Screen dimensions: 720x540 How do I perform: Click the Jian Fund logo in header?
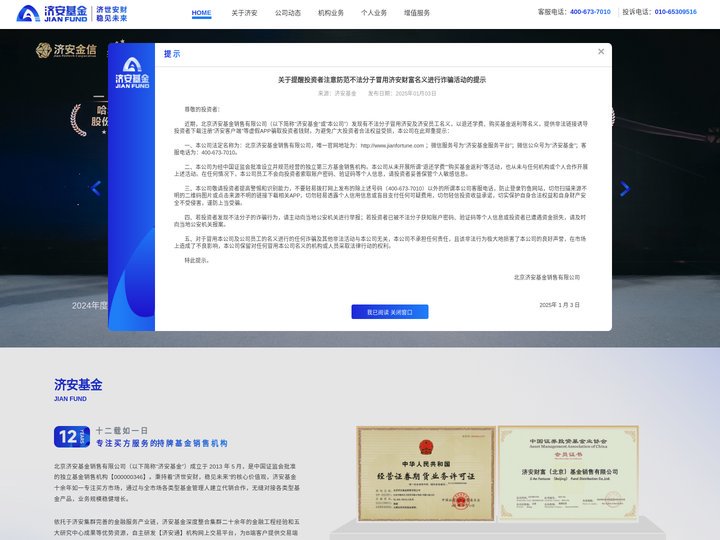tap(51, 14)
